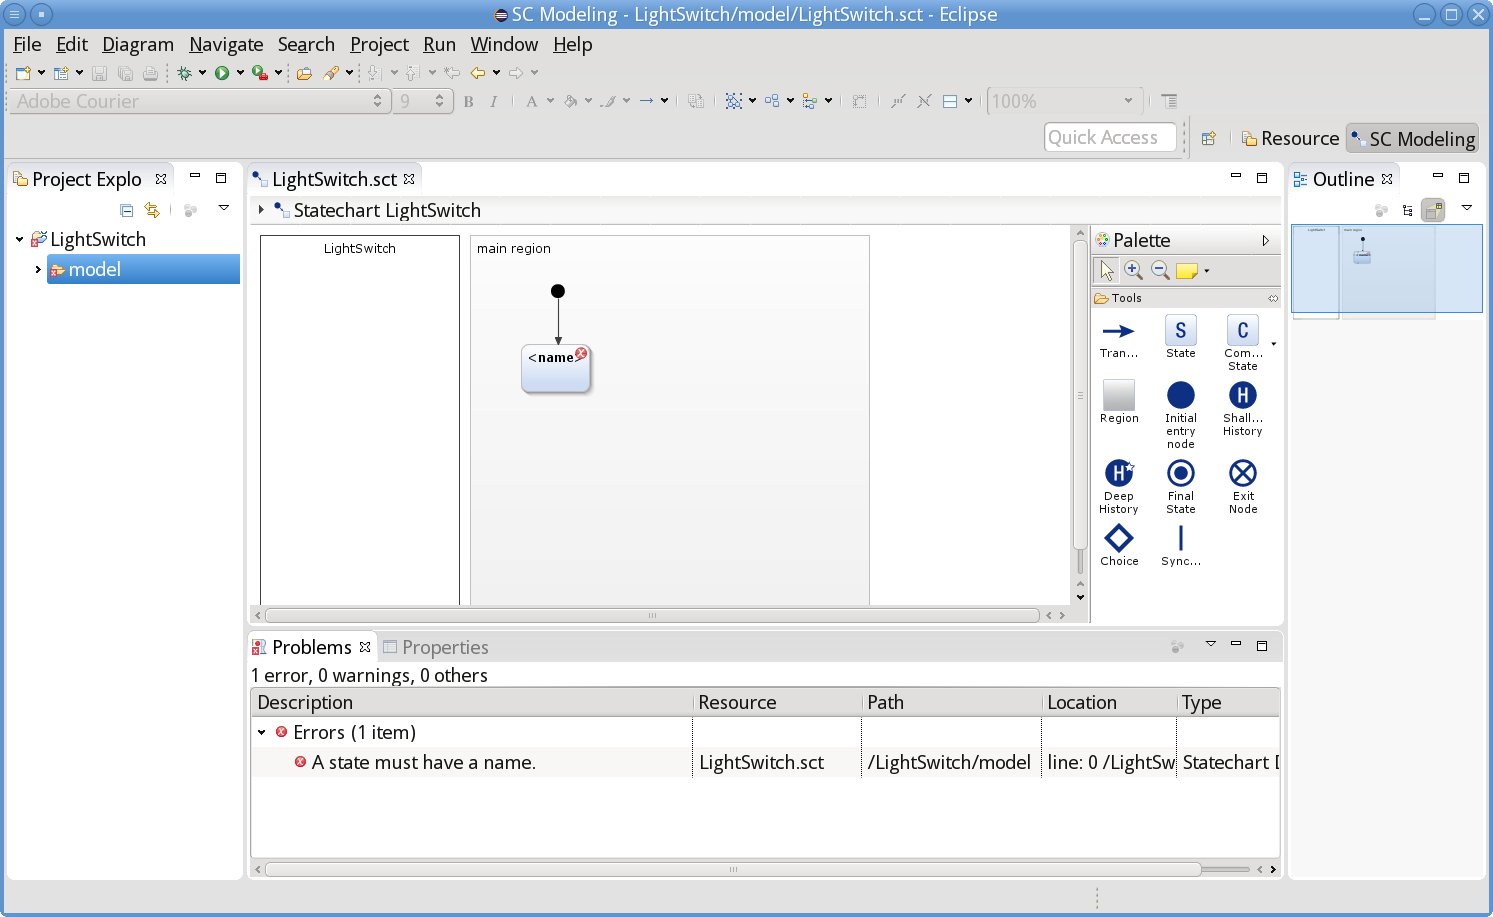Click the Resource column header
The width and height of the screenshot is (1493, 917).
[777, 702]
